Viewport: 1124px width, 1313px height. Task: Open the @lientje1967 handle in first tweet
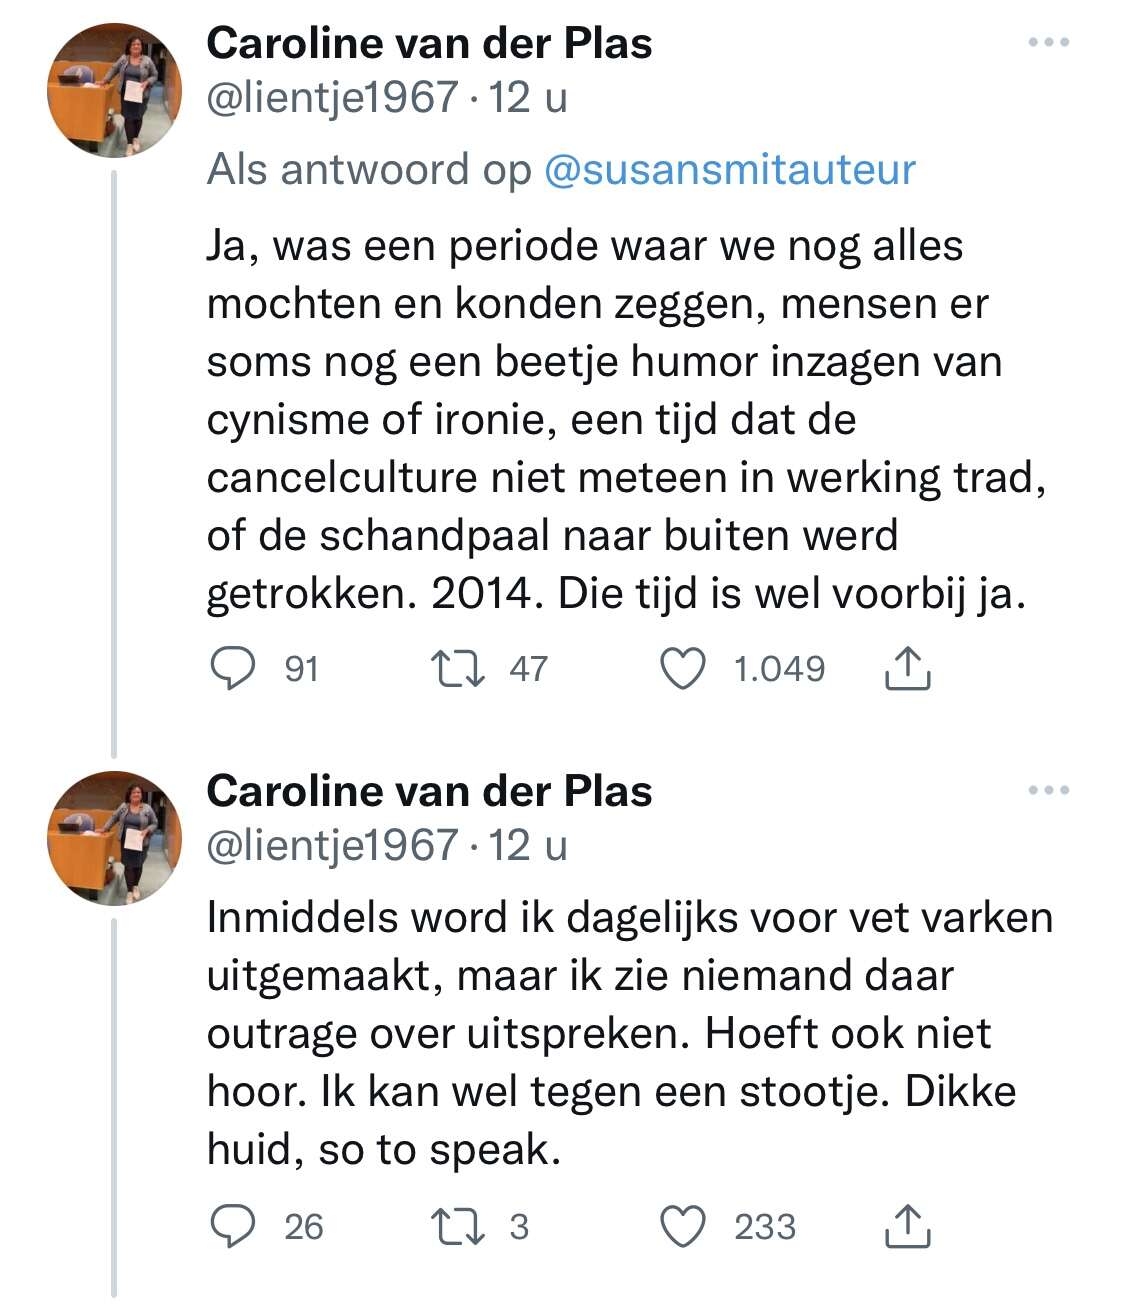click(332, 98)
